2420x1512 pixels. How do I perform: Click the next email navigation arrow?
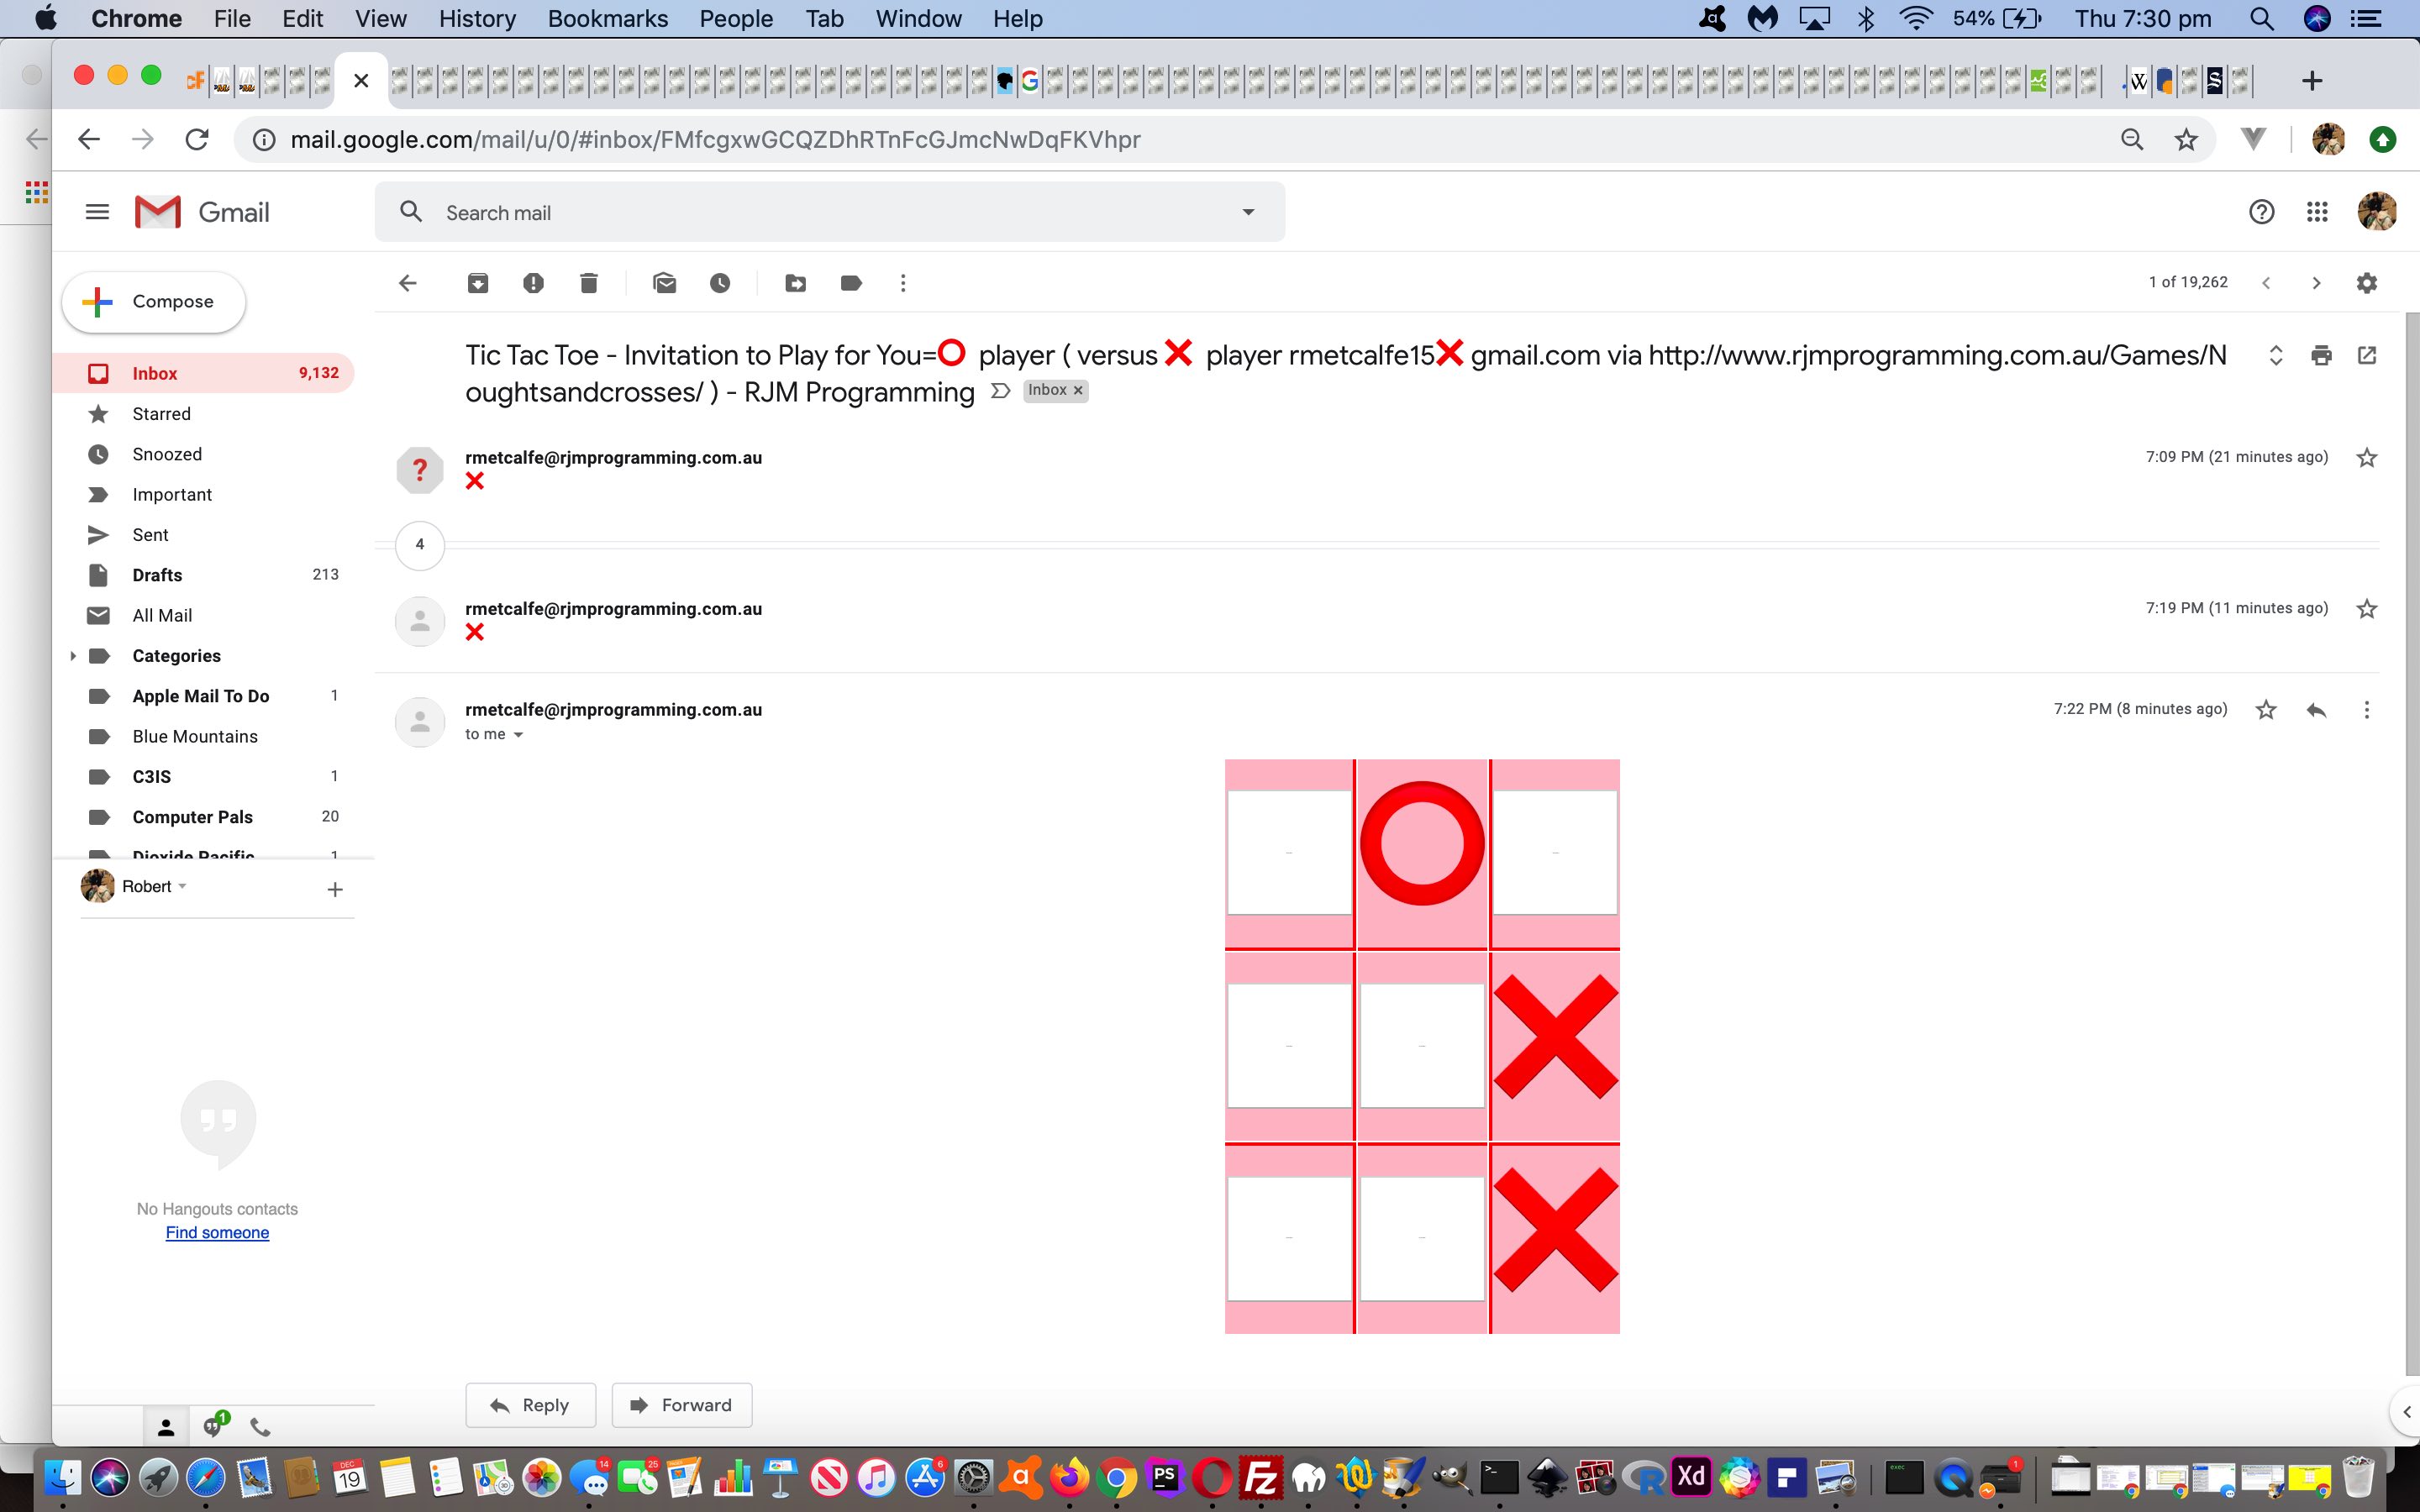coord(2316,284)
